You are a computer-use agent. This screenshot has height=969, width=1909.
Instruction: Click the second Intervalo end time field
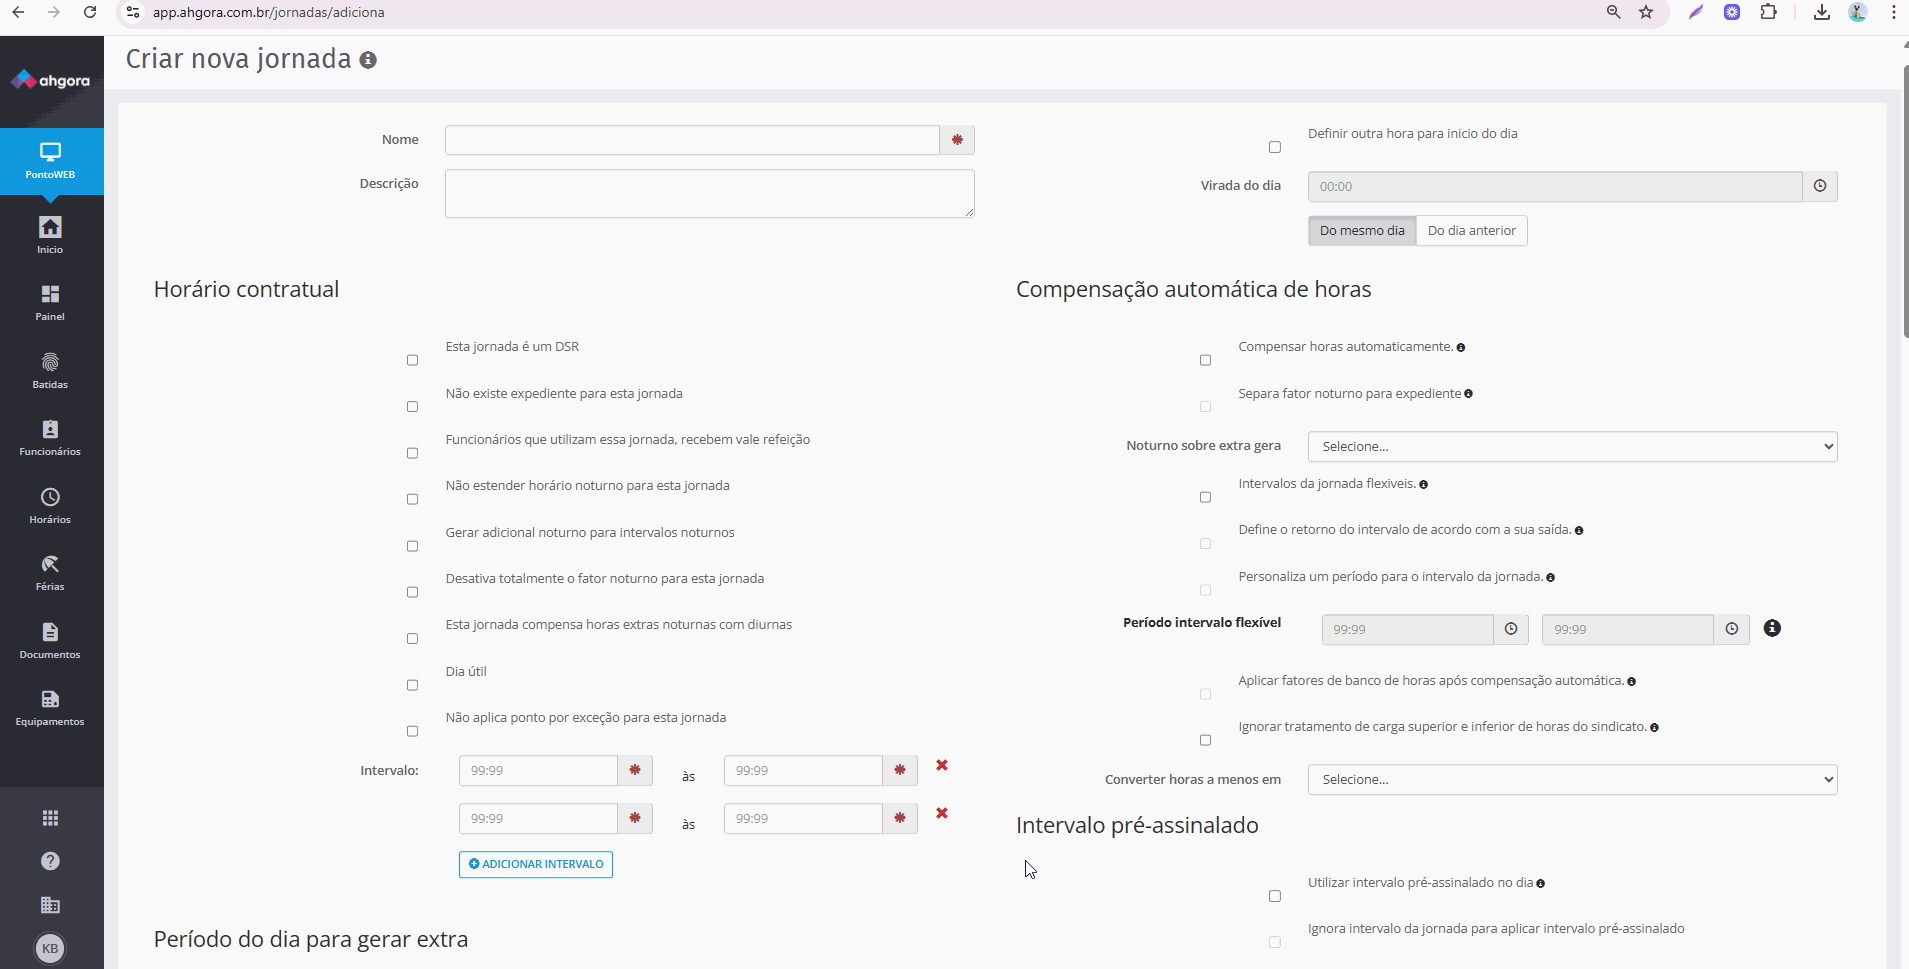(803, 818)
